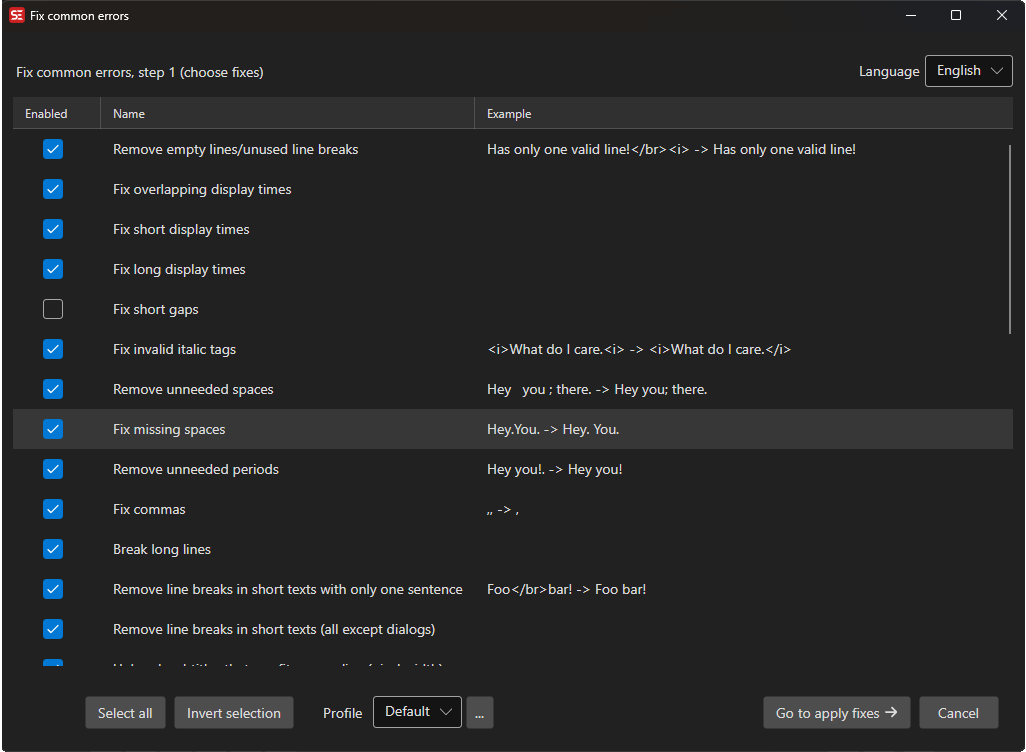Uncheck Fix long display times
Viewport: 1026px width, 752px height.
52,269
